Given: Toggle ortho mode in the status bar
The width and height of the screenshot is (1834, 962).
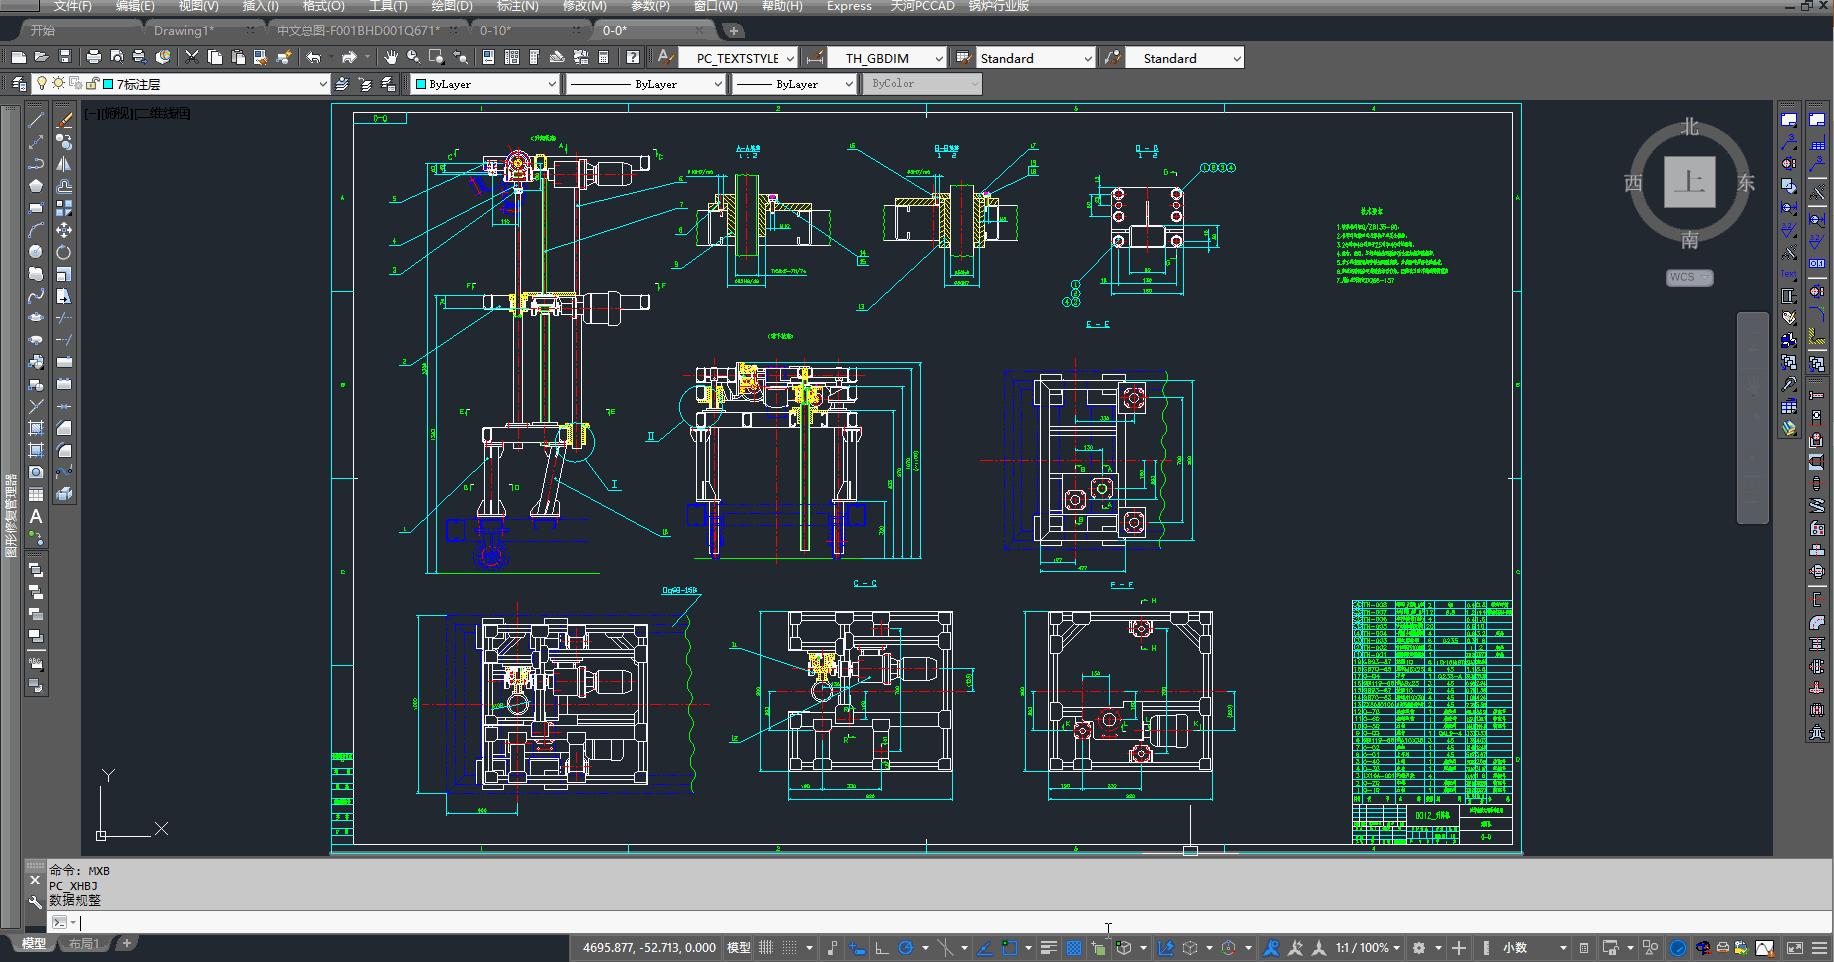Looking at the screenshot, I should click(881, 947).
